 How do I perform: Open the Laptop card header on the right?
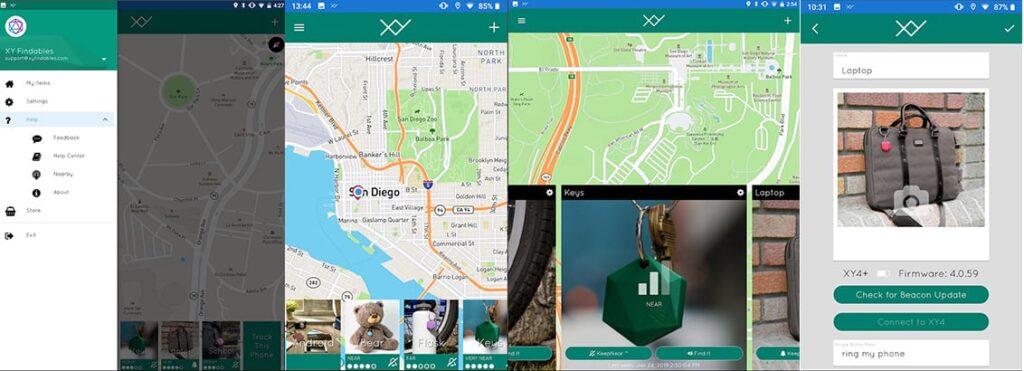pos(776,193)
